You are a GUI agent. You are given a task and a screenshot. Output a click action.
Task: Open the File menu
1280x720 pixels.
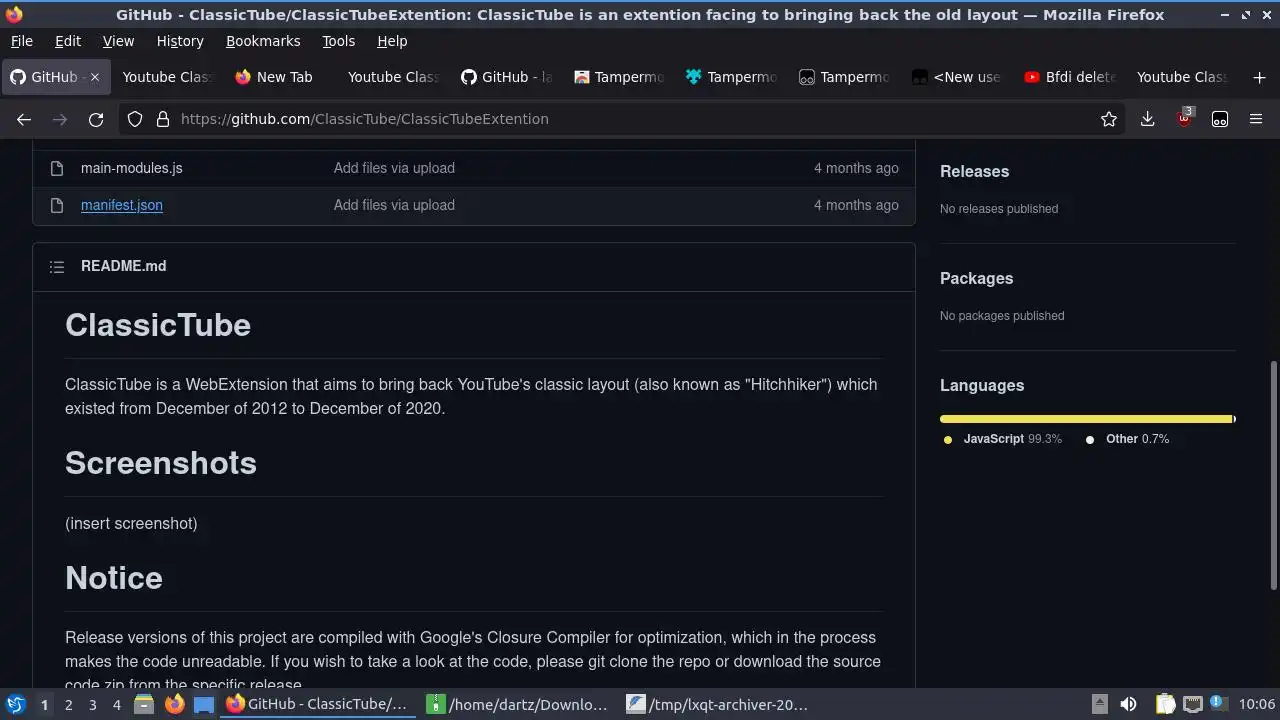click(x=21, y=41)
